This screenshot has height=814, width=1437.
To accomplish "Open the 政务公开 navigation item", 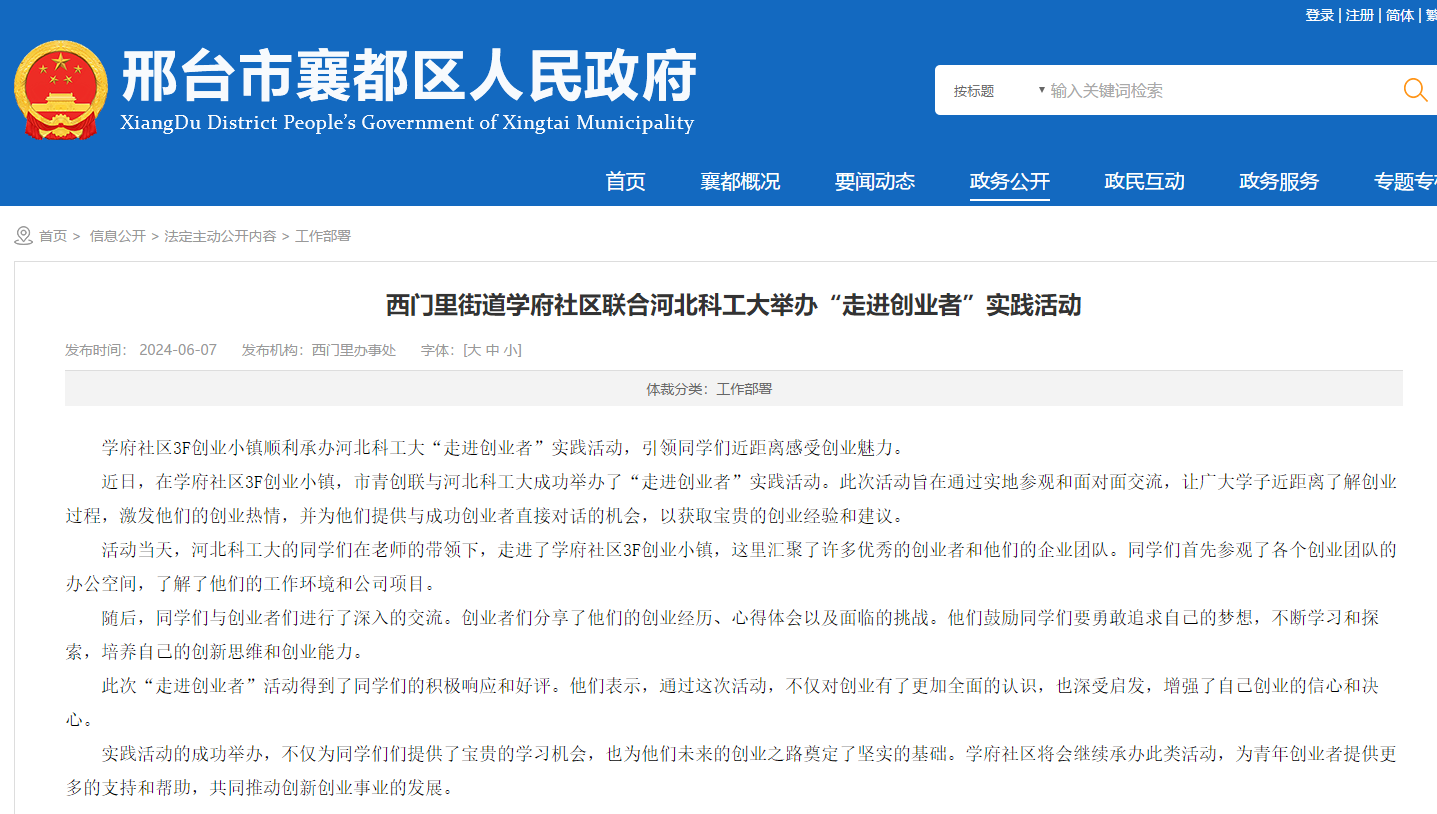I will [1009, 182].
